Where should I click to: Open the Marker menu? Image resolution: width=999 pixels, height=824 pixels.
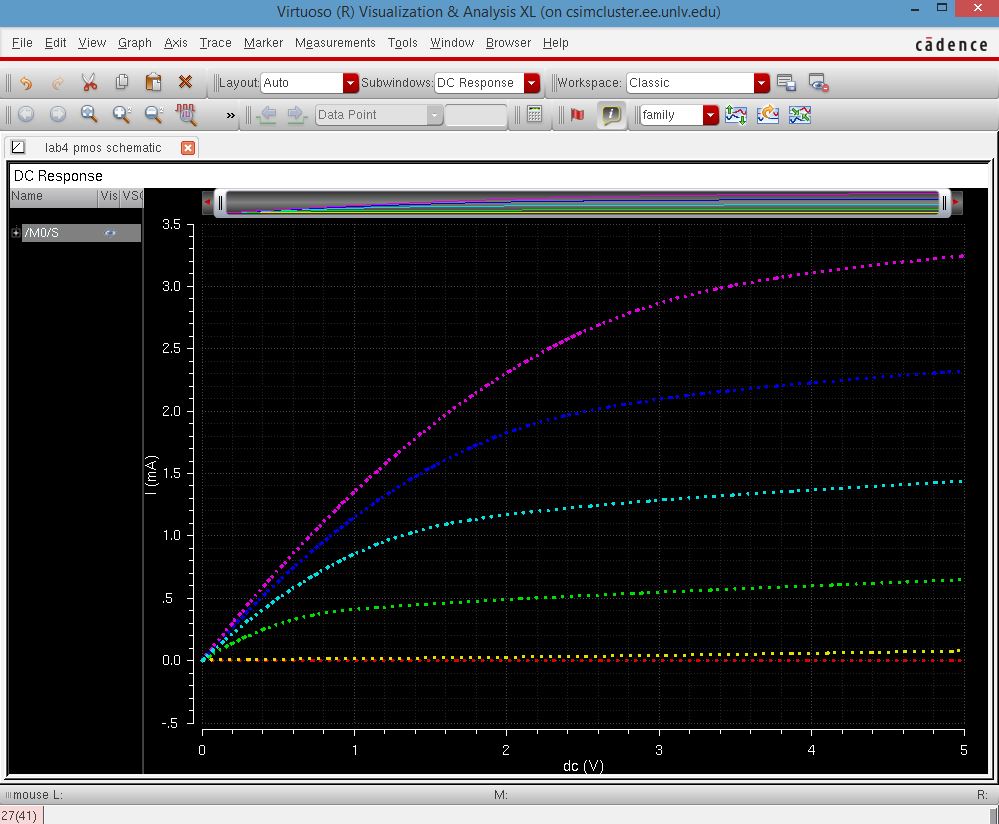[x=263, y=43]
